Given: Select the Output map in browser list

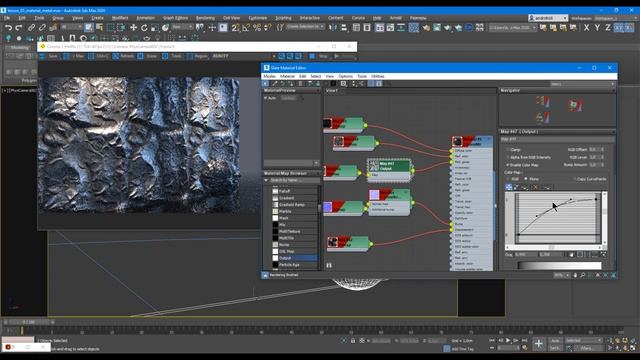Looking at the screenshot, I should point(294,258).
